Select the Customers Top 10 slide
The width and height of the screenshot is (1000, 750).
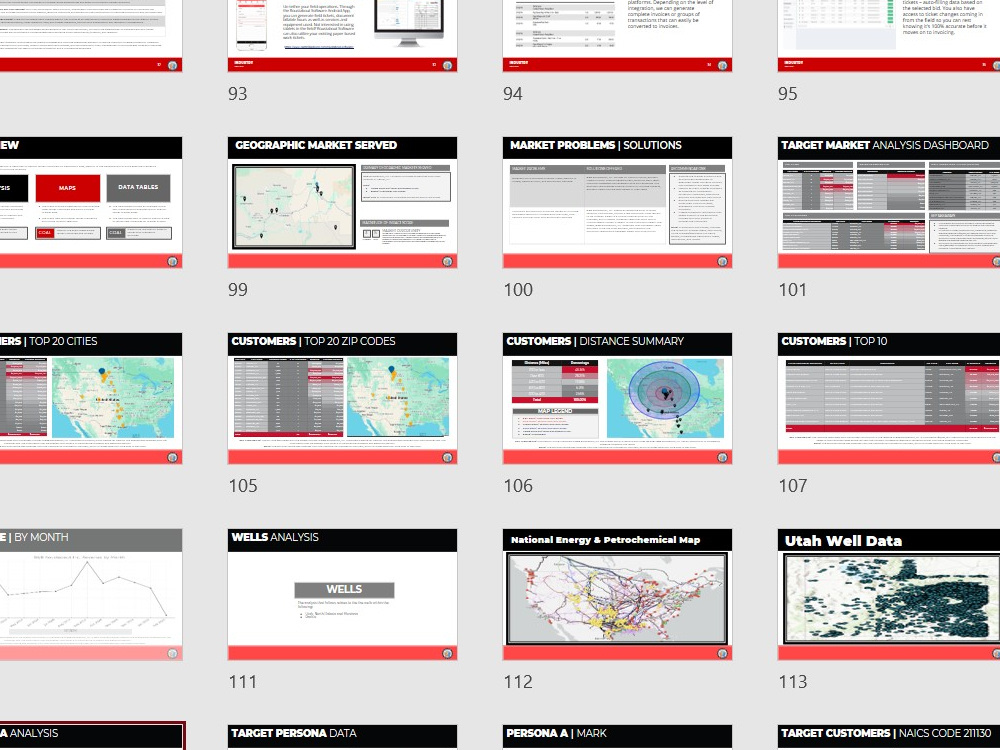pyautogui.click(x=889, y=398)
